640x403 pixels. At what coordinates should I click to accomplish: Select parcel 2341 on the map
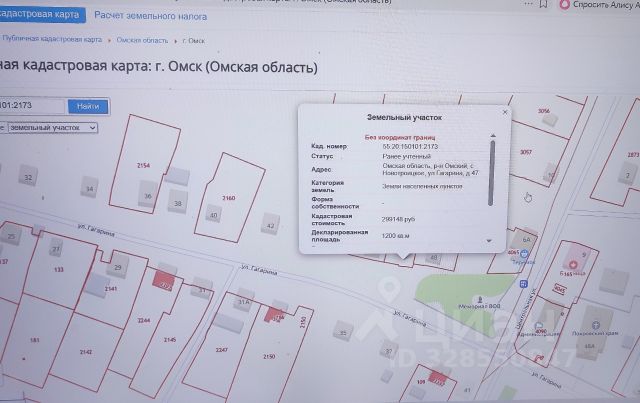[111, 289]
